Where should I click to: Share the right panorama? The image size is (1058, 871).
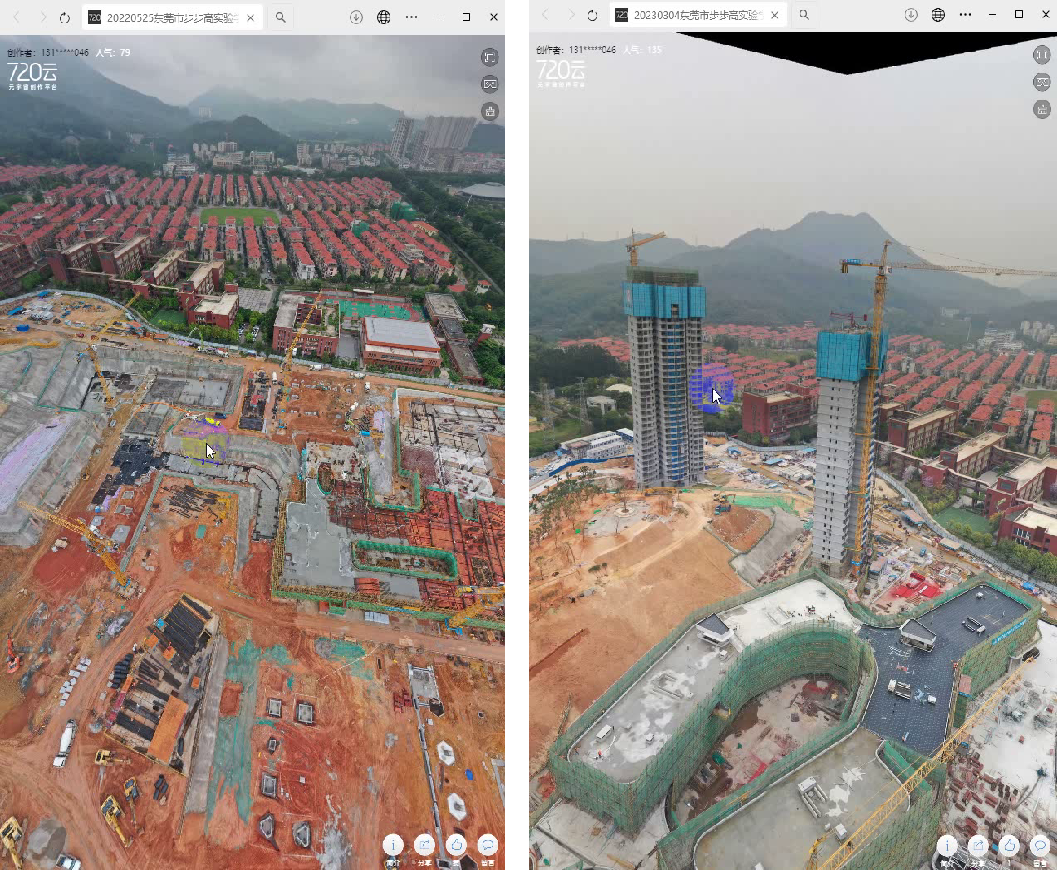click(977, 846)
